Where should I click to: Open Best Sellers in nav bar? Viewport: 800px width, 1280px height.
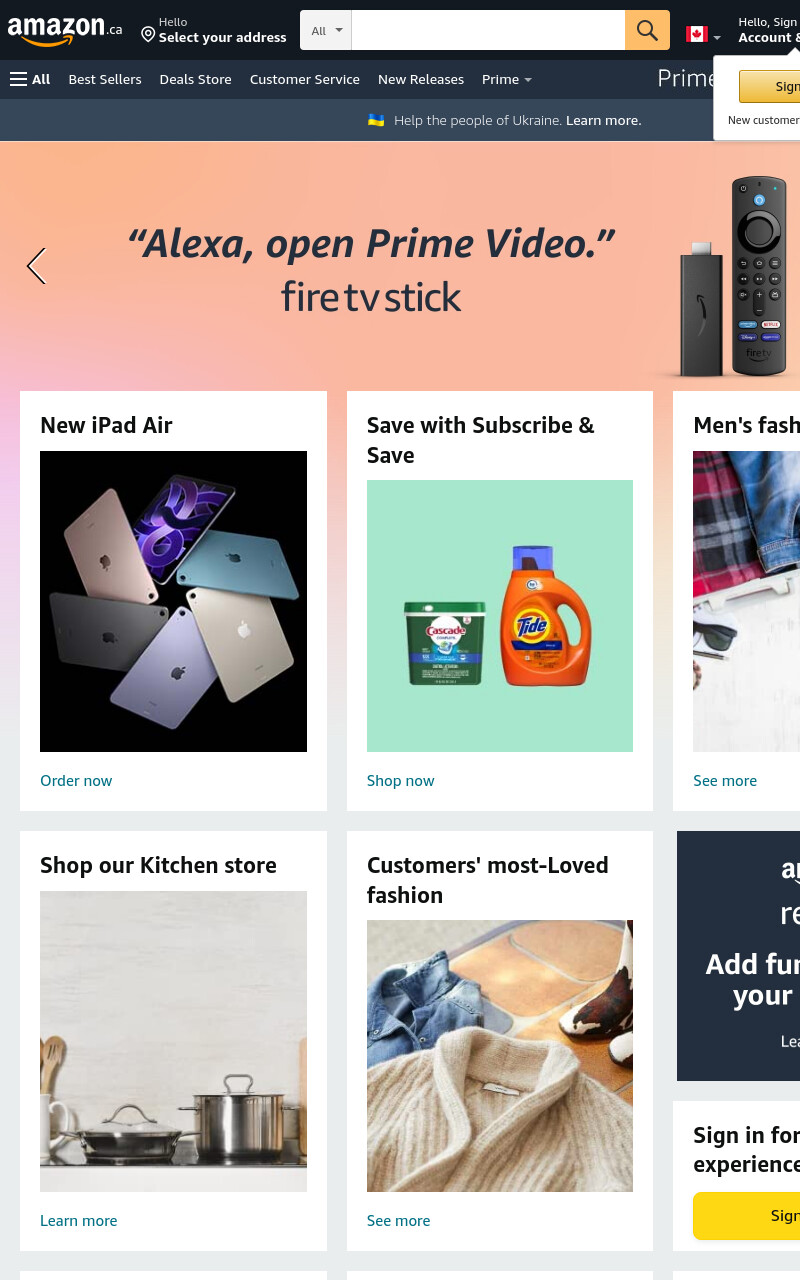pyautogui.click(x=105, y=79)
